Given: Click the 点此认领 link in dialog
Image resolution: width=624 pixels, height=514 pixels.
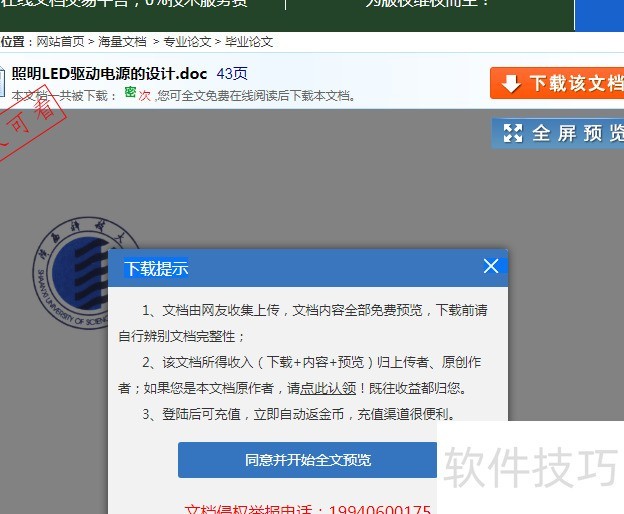Looking at the screenshot, I should pyautogui.click(x=328, y=388).
